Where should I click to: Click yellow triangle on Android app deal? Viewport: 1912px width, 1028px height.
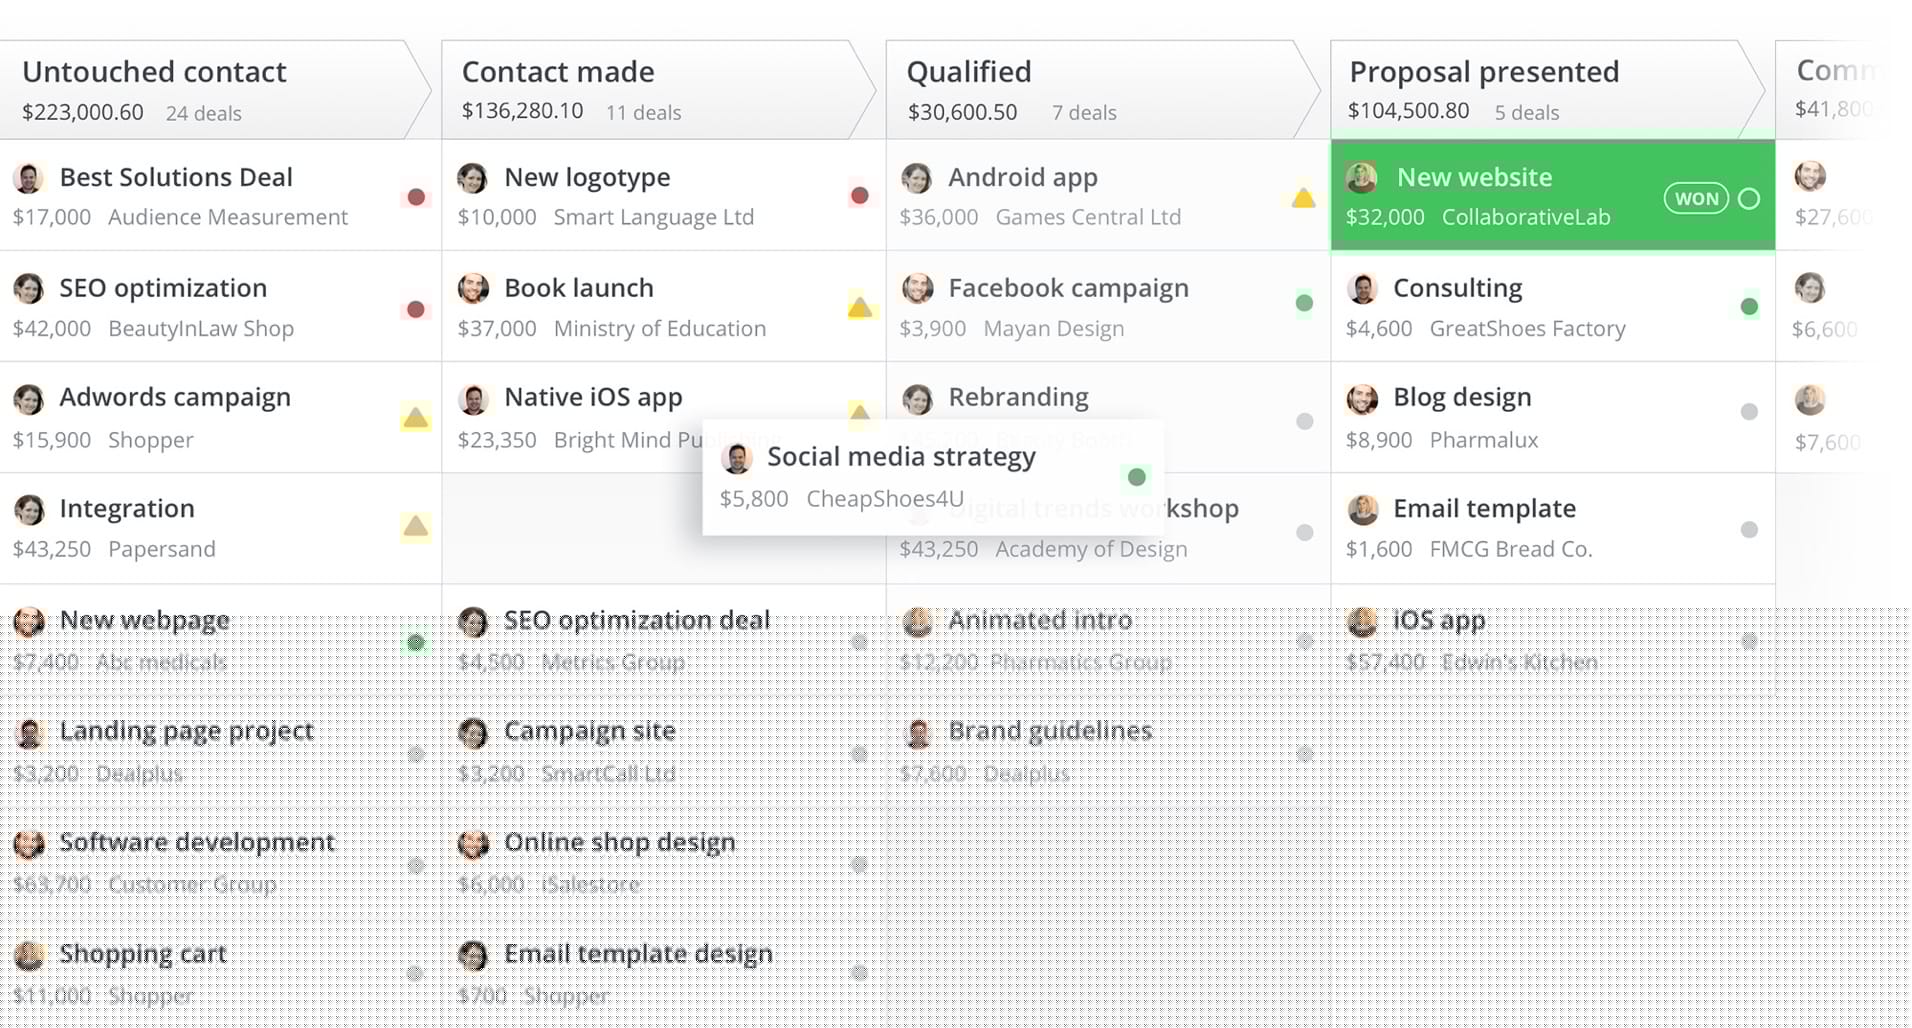(x=1303, y=197)
